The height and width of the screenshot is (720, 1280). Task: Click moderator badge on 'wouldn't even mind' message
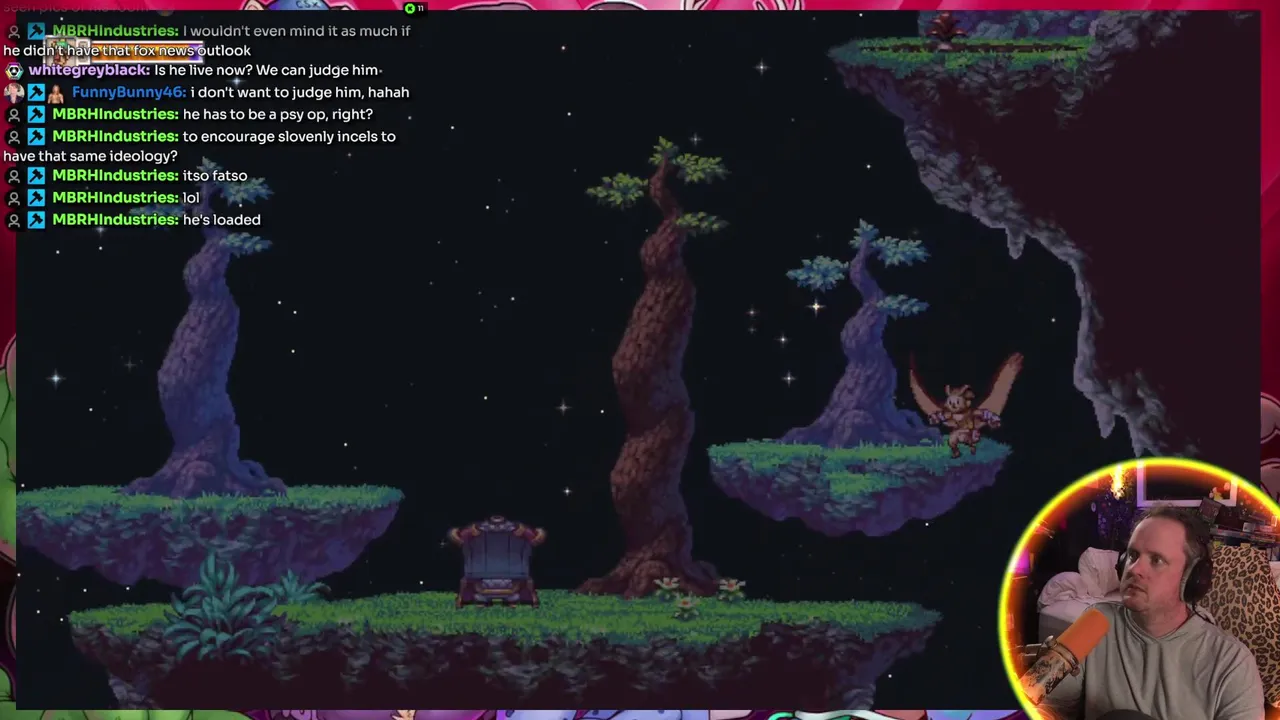tap(36, 32)
